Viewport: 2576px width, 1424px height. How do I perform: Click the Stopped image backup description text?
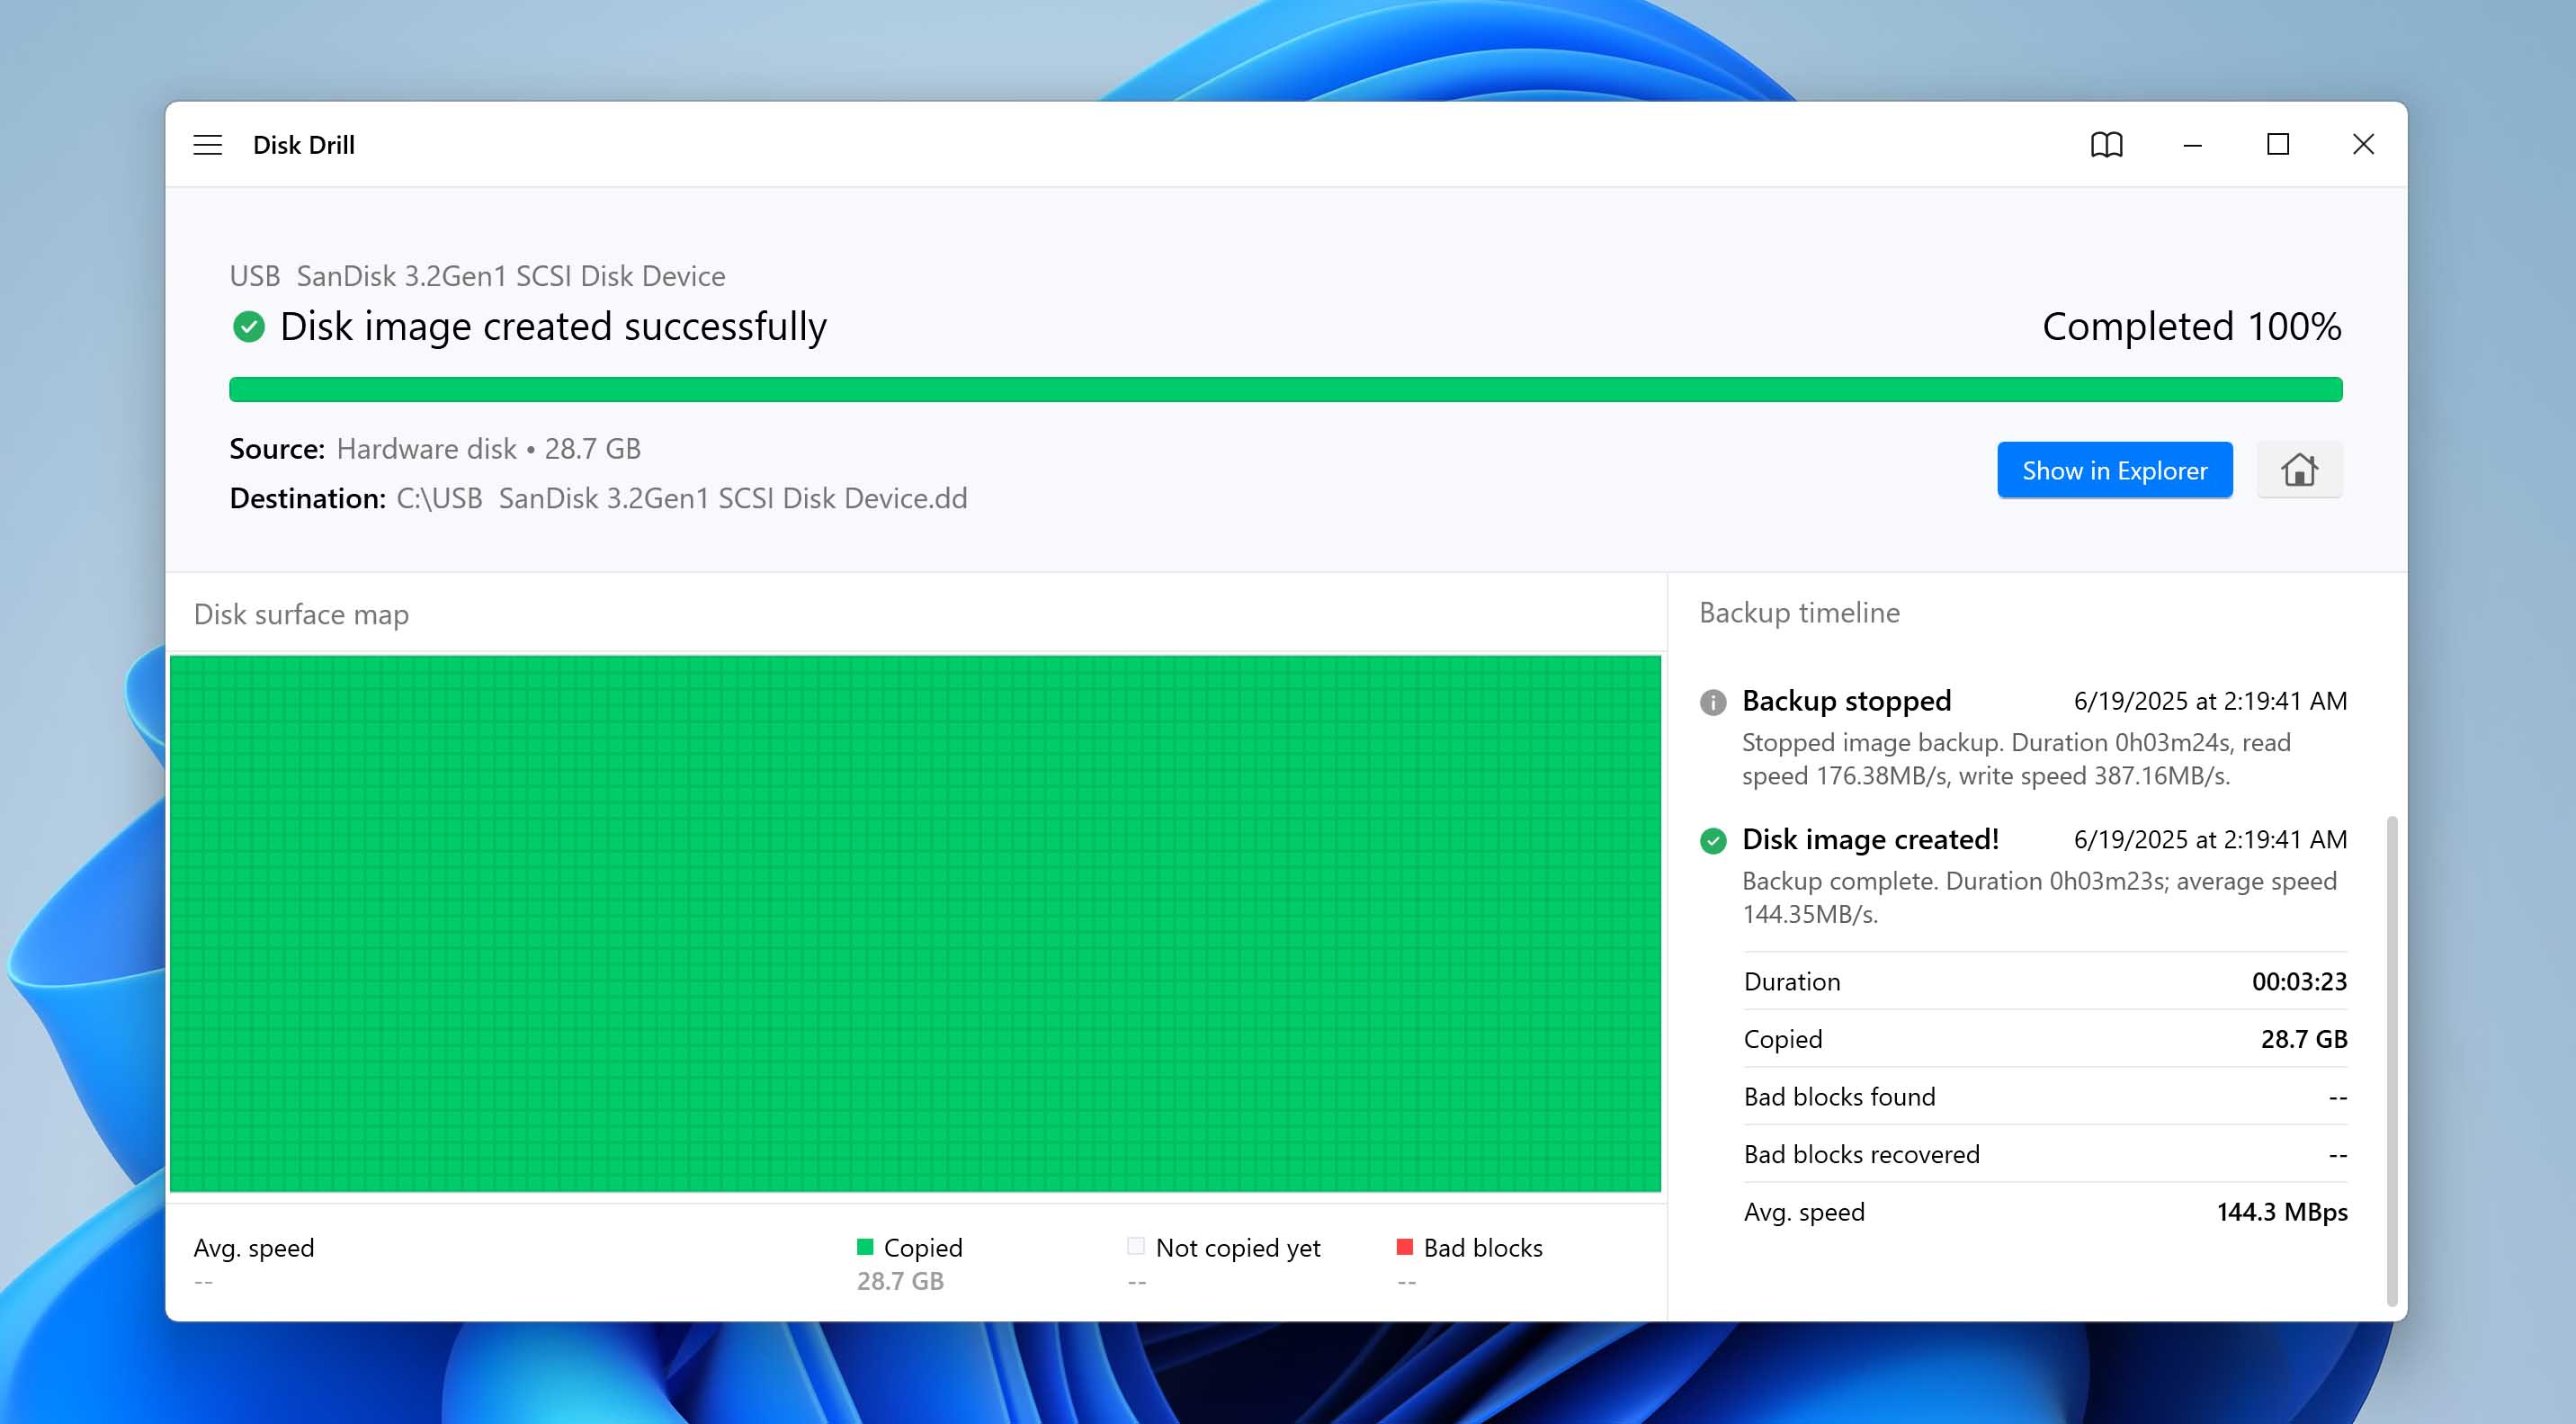(x=2015, y=759)
